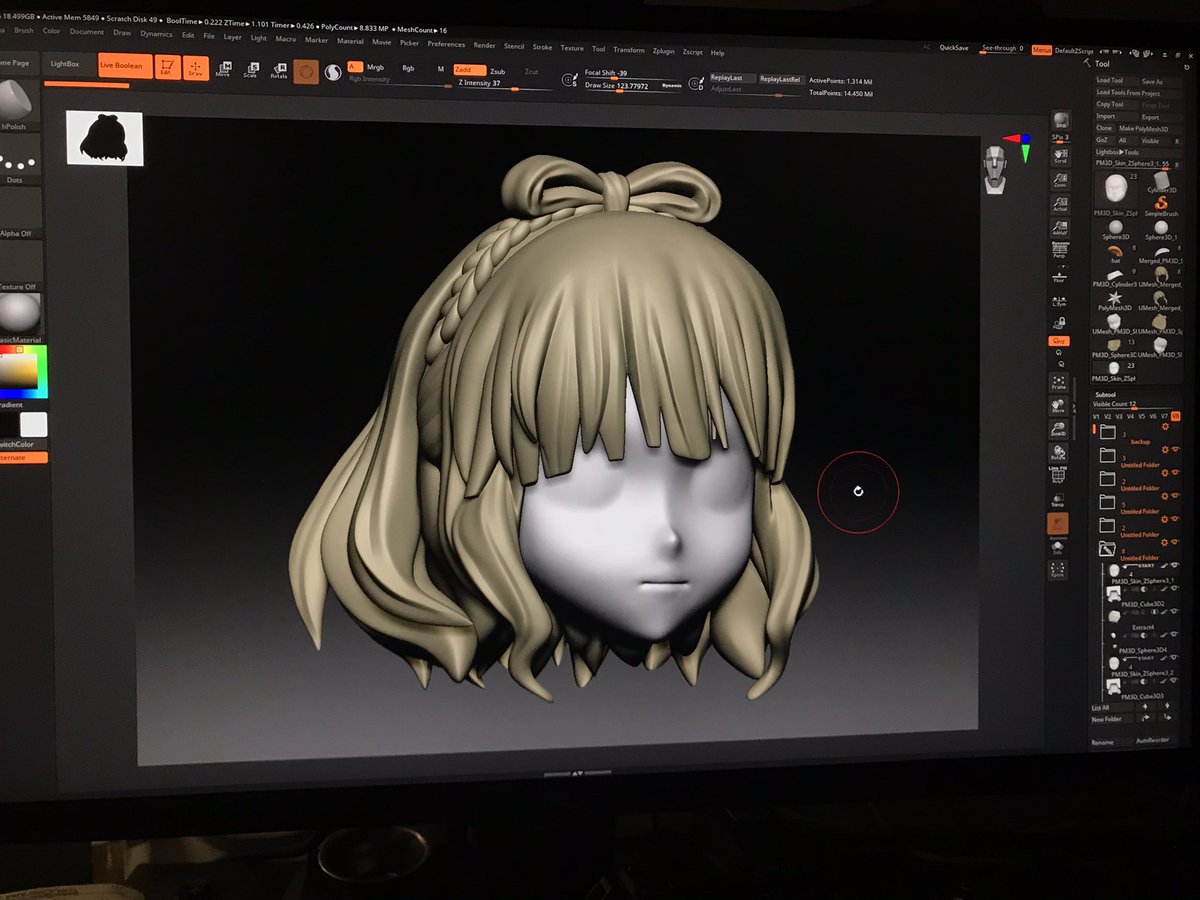Viewport: 1200px width, 900px height.
Task: Open the Texture Off selector
Action: (20, 265)
